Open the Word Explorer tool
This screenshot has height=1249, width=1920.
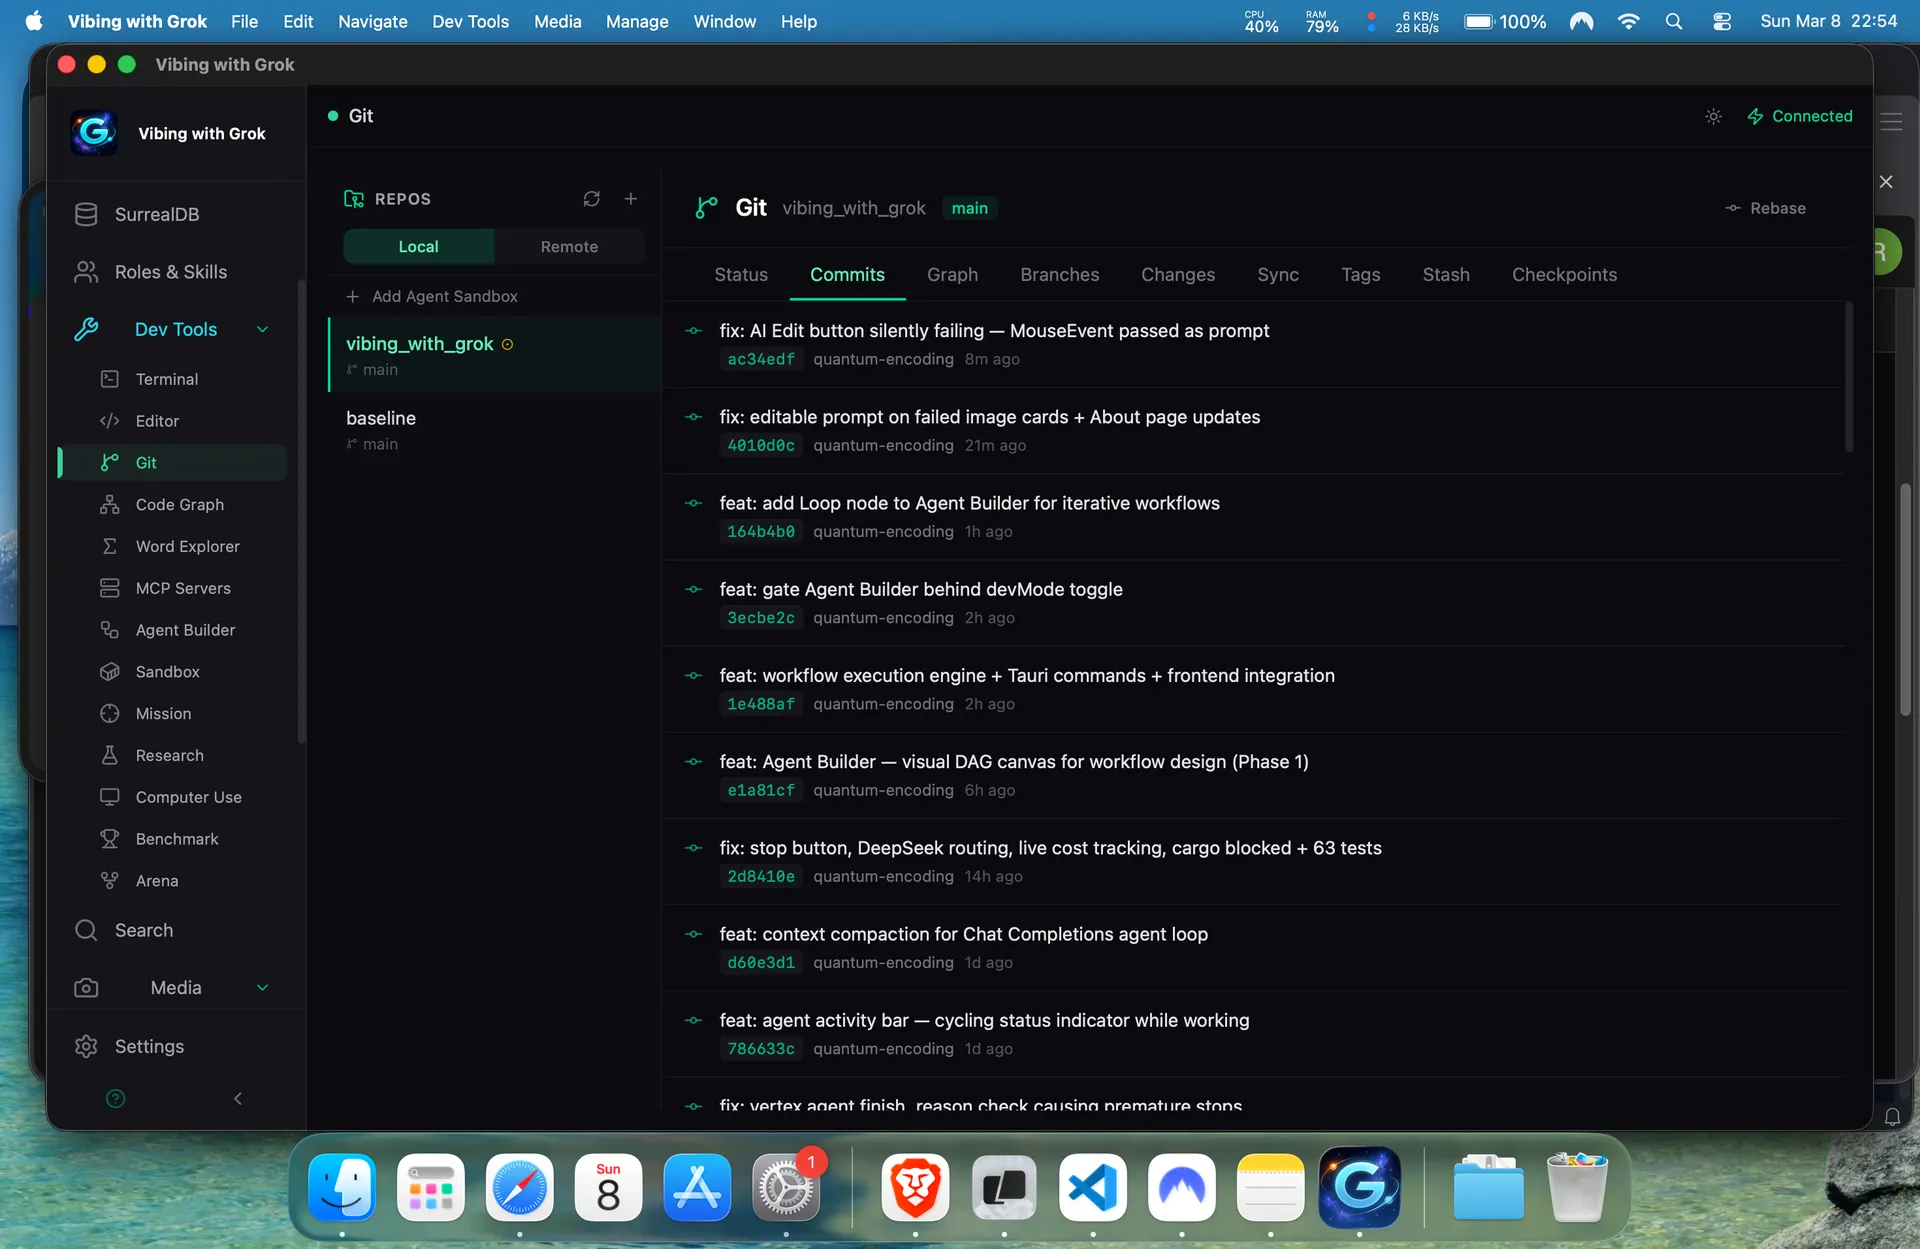[x=187, y=546]
